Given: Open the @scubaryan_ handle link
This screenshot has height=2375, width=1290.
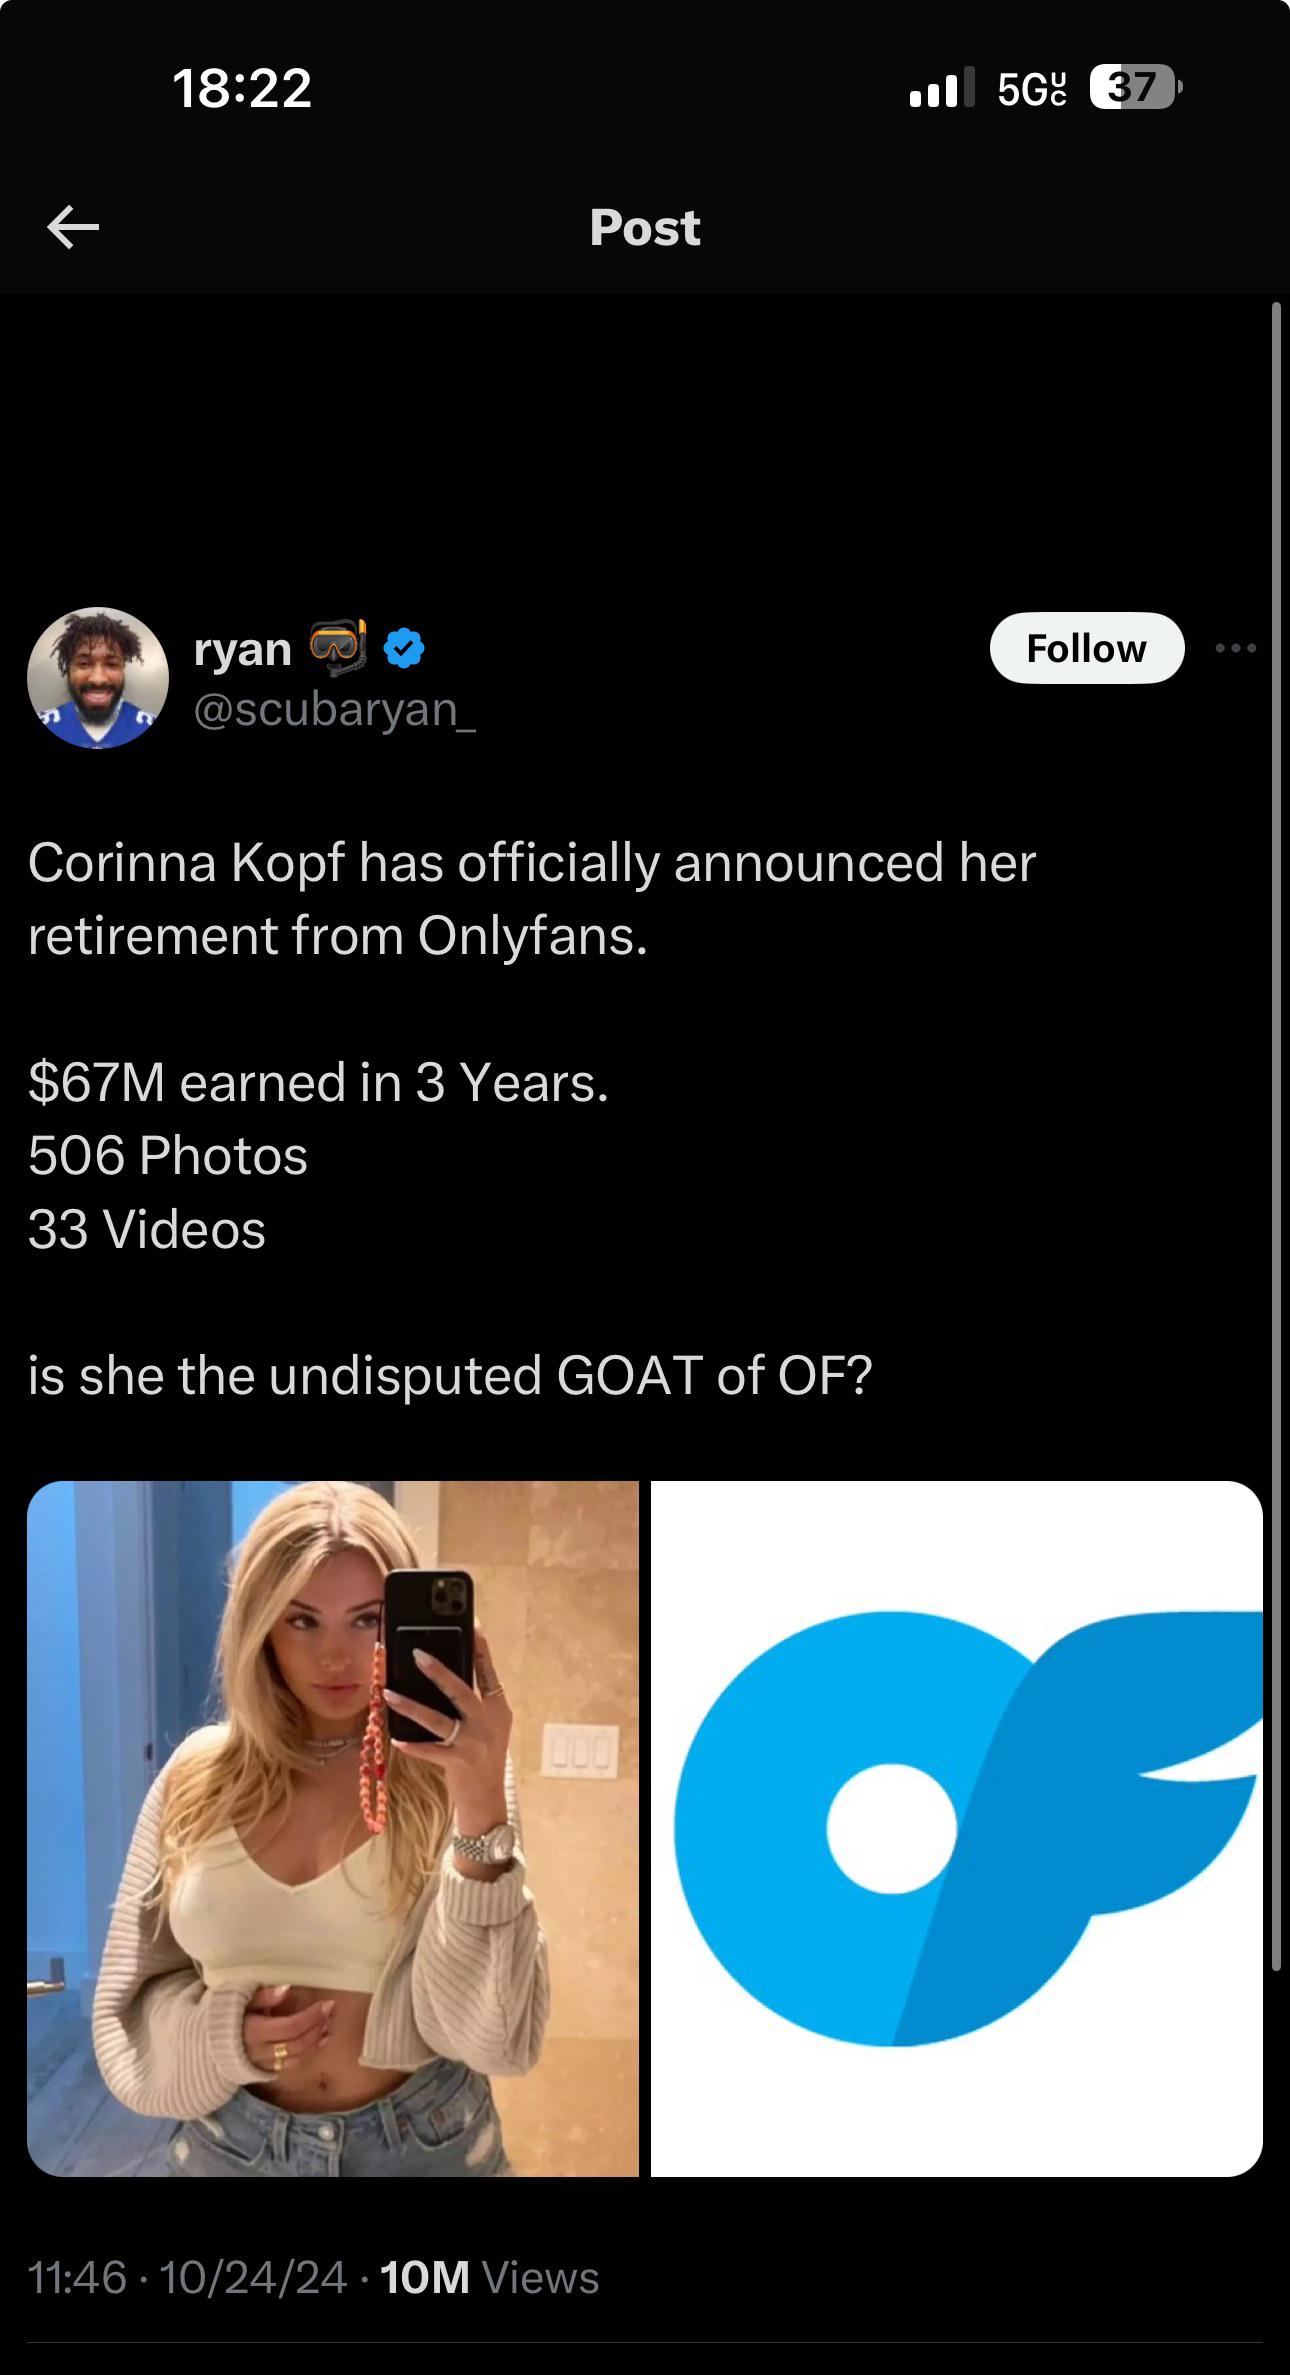Looking at the screenshot, I should click(335, 710).
